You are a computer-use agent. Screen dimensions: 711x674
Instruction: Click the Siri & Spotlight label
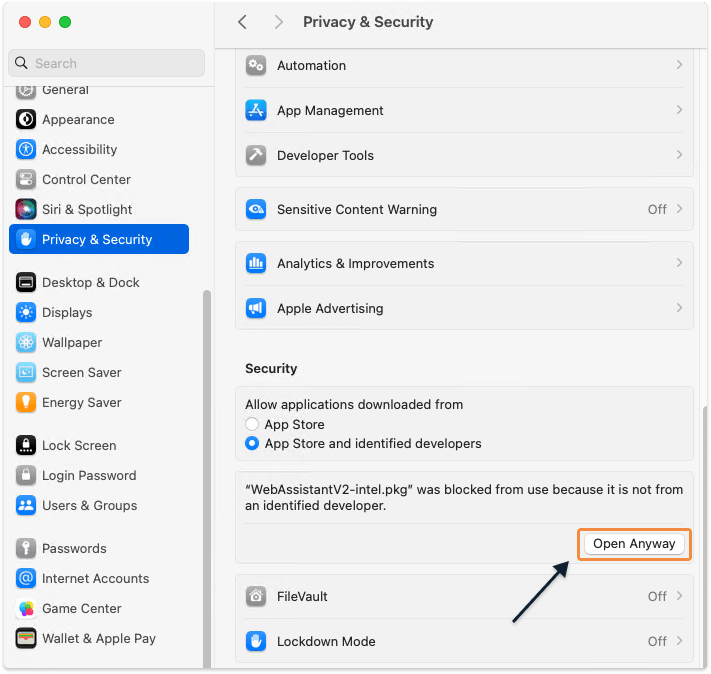87,210
